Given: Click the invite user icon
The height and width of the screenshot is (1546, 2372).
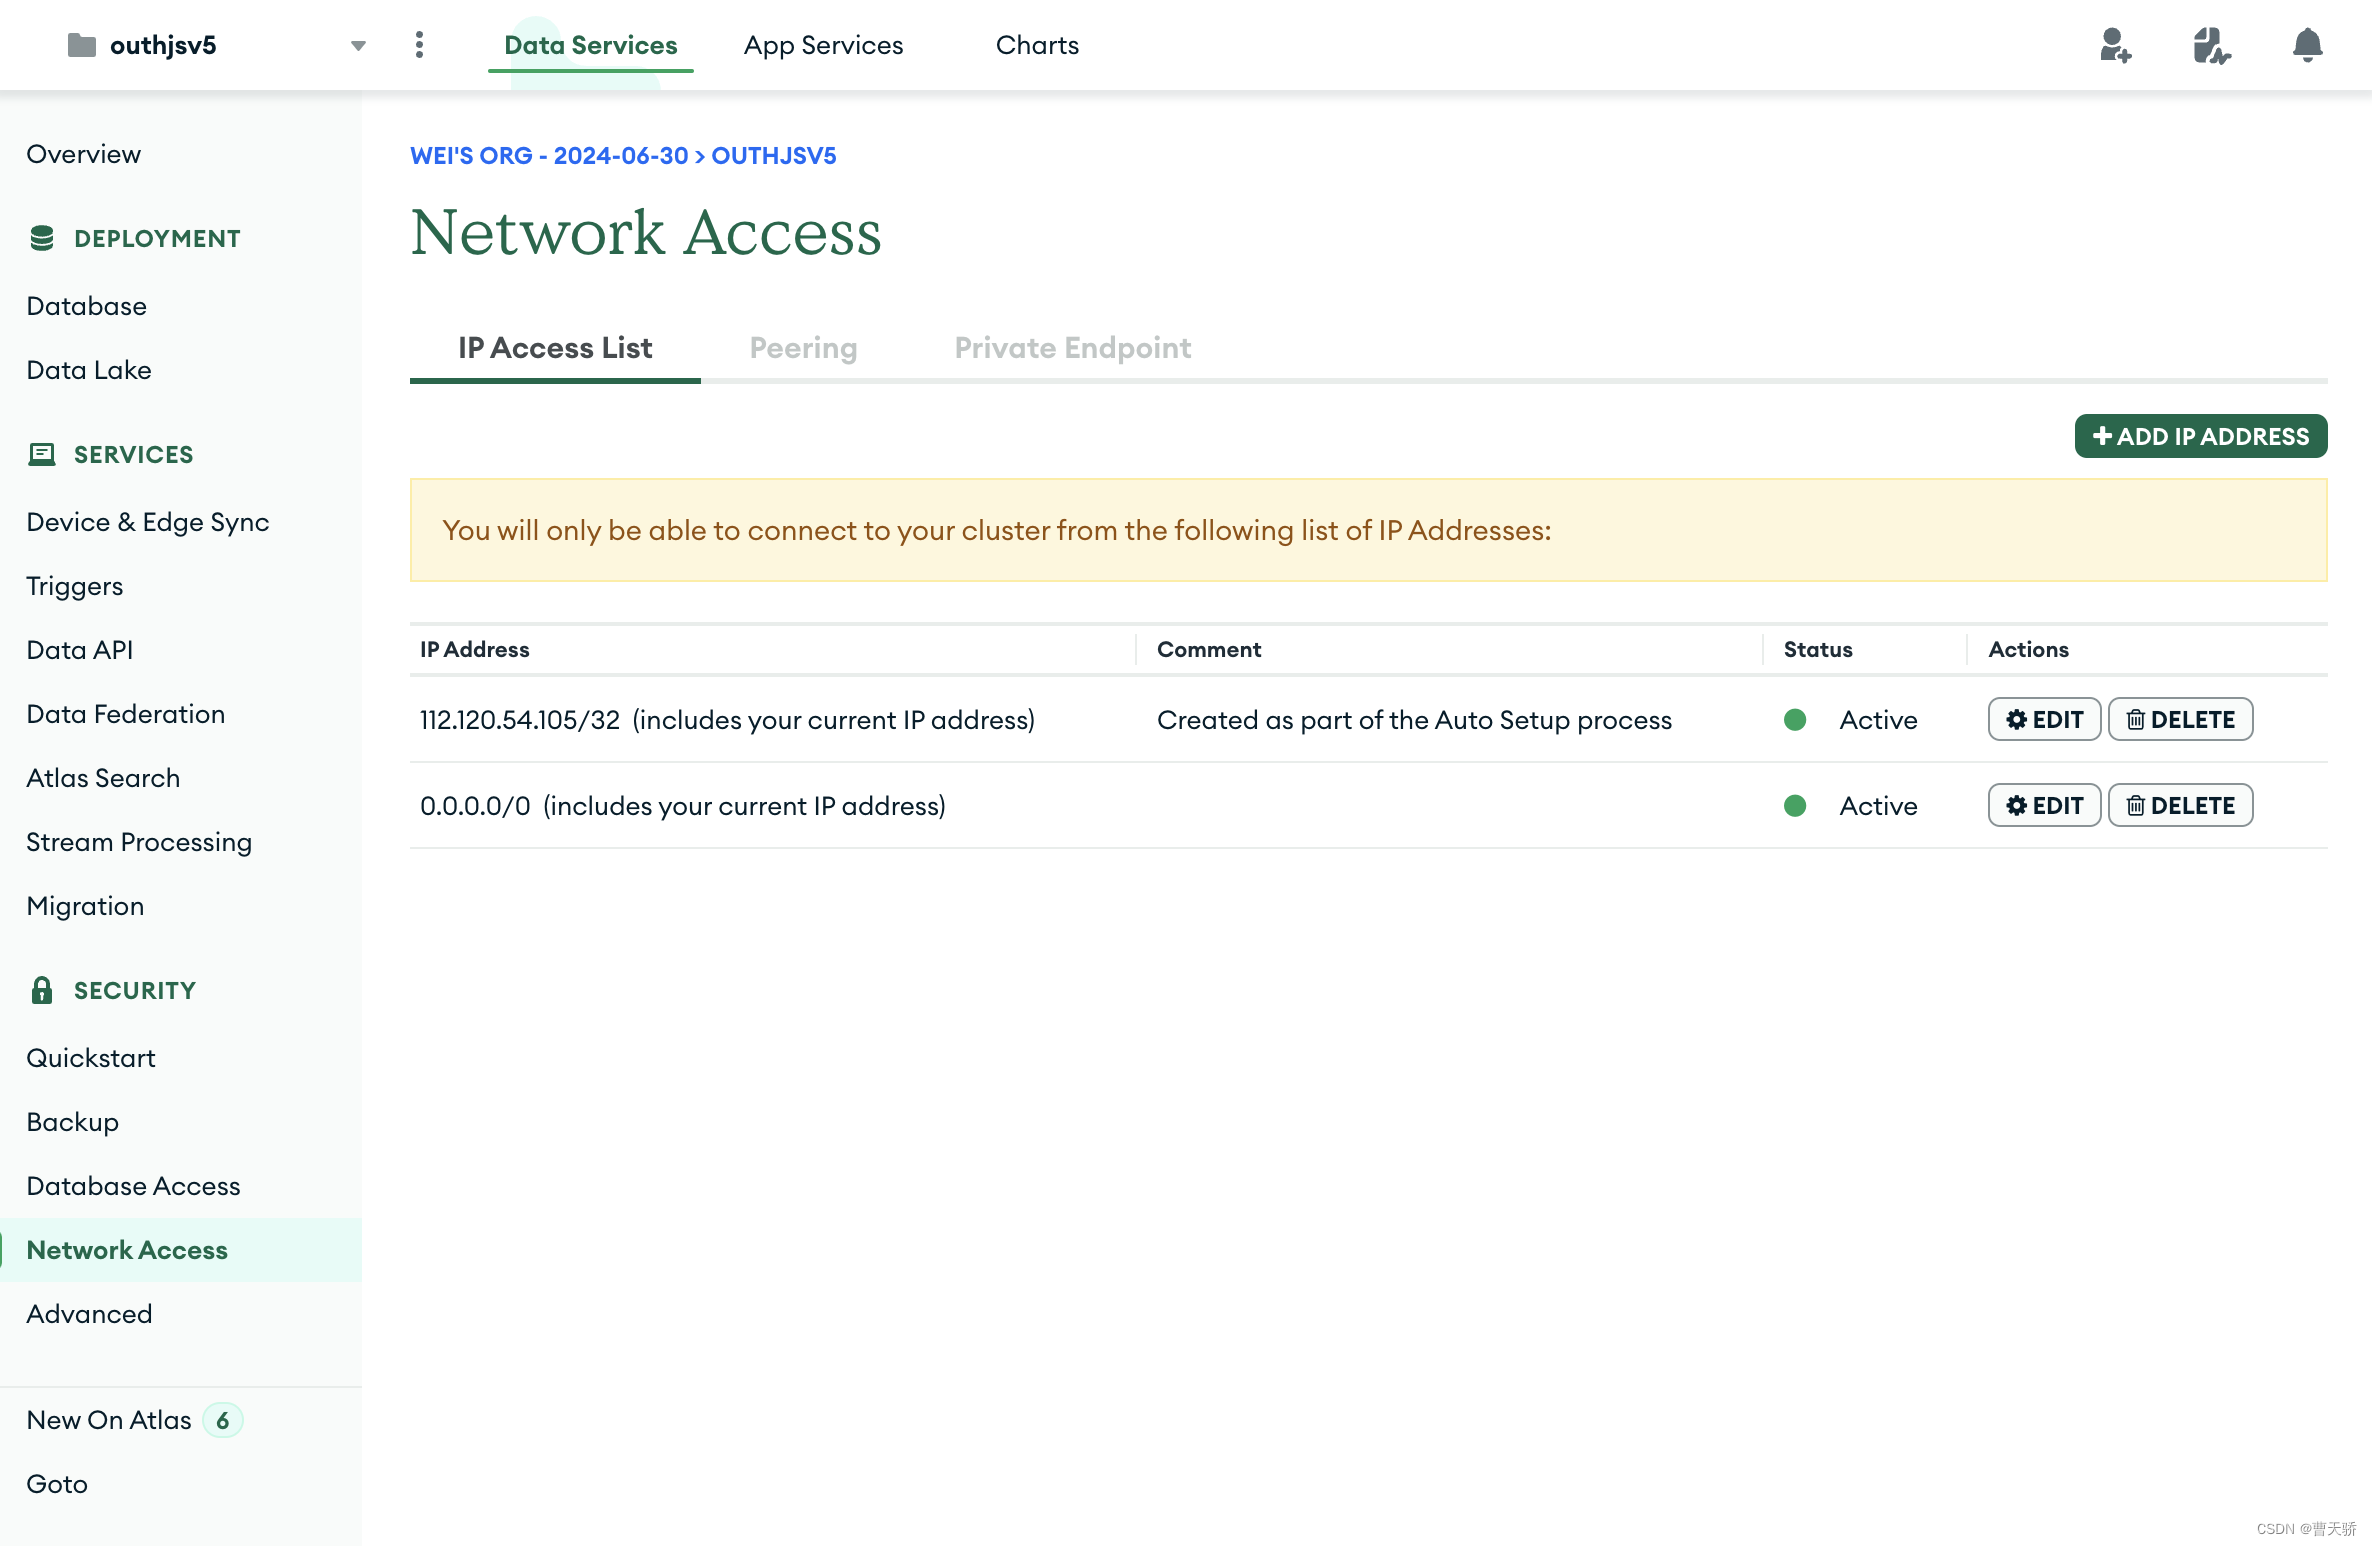Looking at the screenshot, I should pyautogui.click(x=2115, y=45).
